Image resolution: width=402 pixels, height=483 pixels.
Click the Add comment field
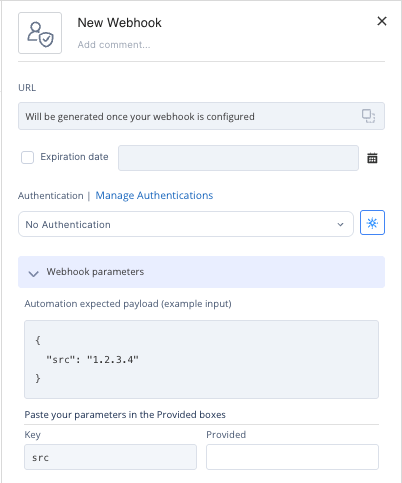tap(114, 45)
